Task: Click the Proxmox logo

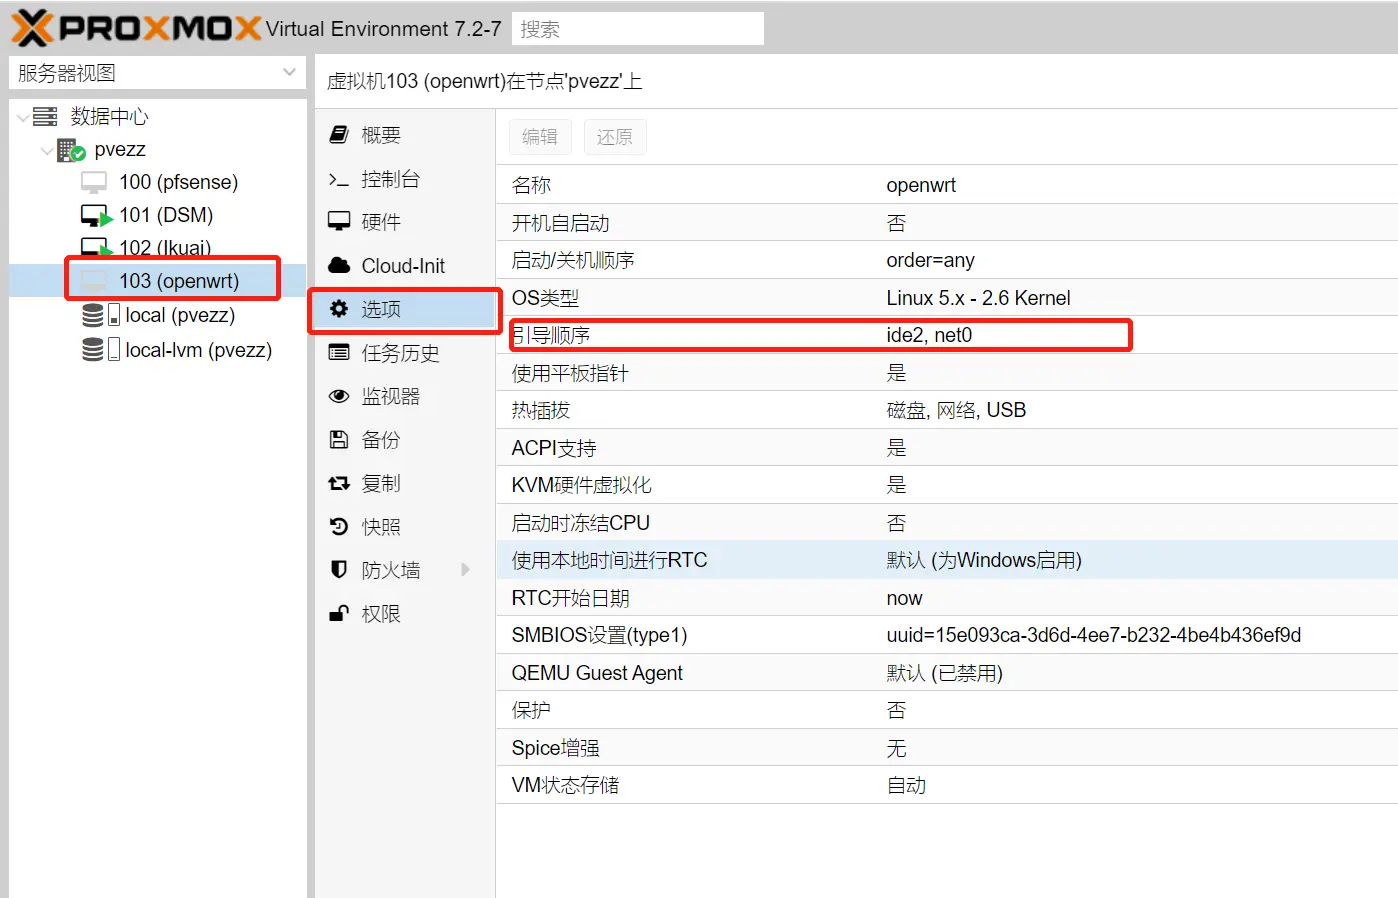Action: point(137,28)
